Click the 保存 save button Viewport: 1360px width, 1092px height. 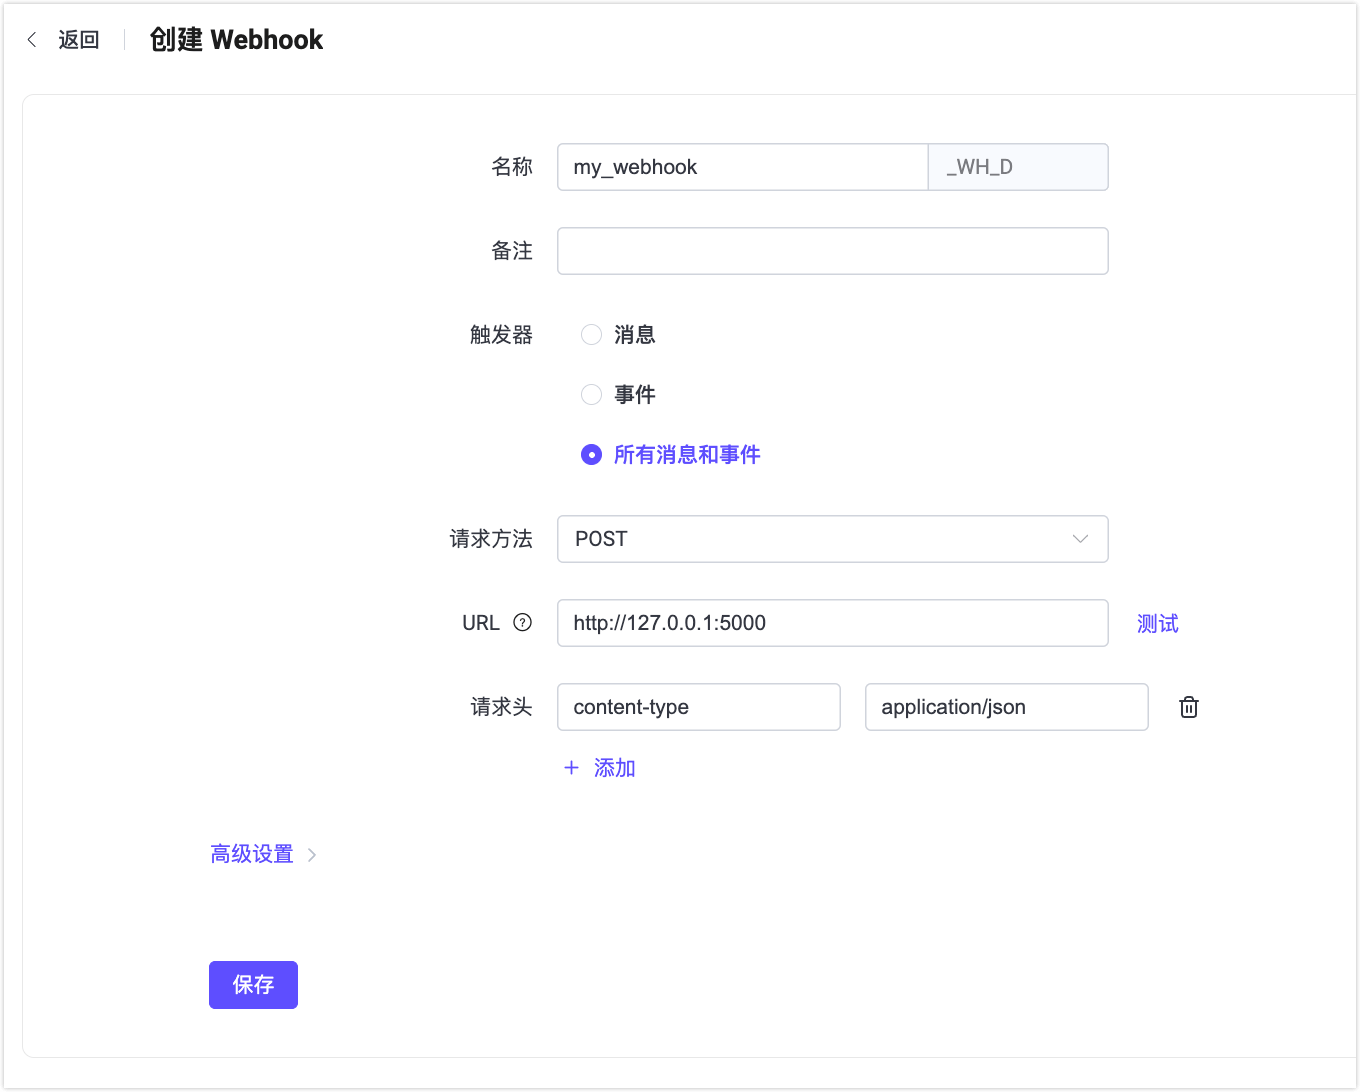pos(253,985)
